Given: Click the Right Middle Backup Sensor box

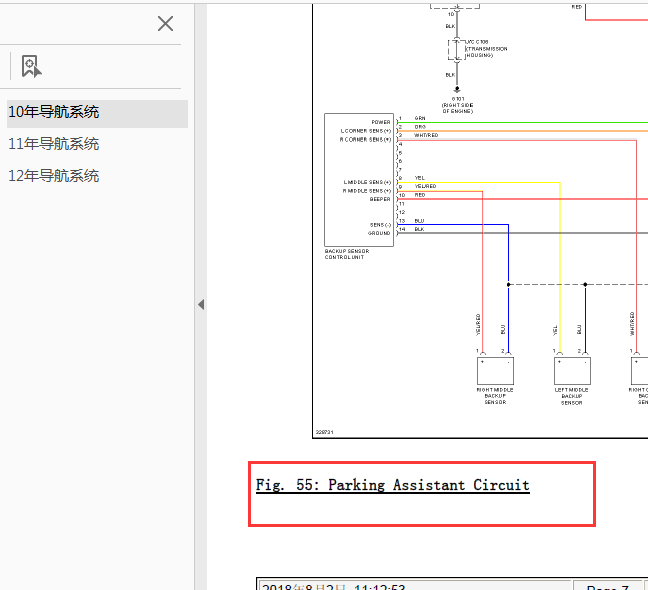Looking at the screenshot, I should pos(495,371).
